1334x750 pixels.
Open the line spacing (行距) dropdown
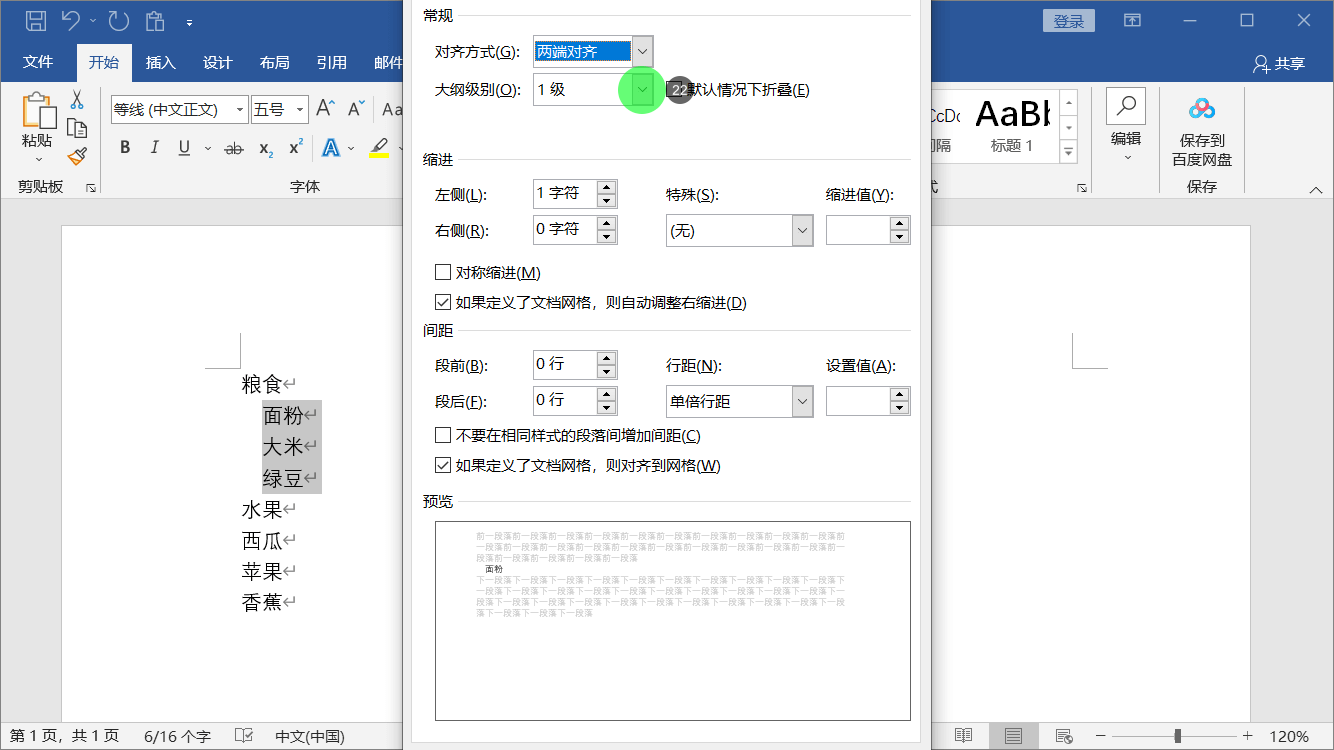point(802,401)
